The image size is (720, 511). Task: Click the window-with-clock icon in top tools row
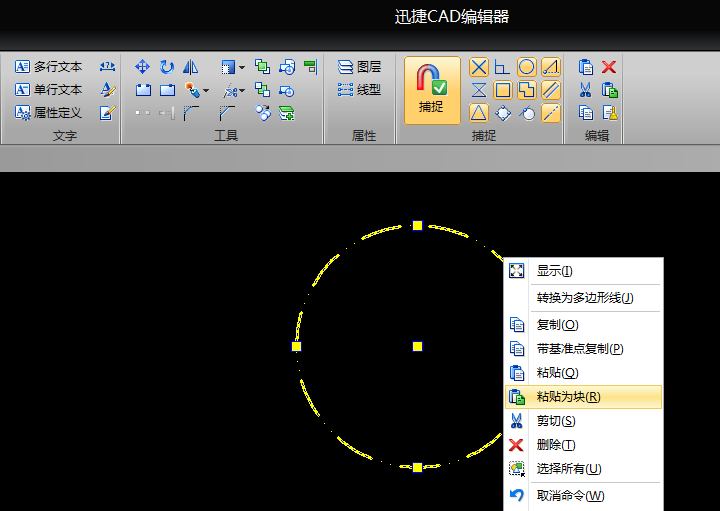coord(287,67)
